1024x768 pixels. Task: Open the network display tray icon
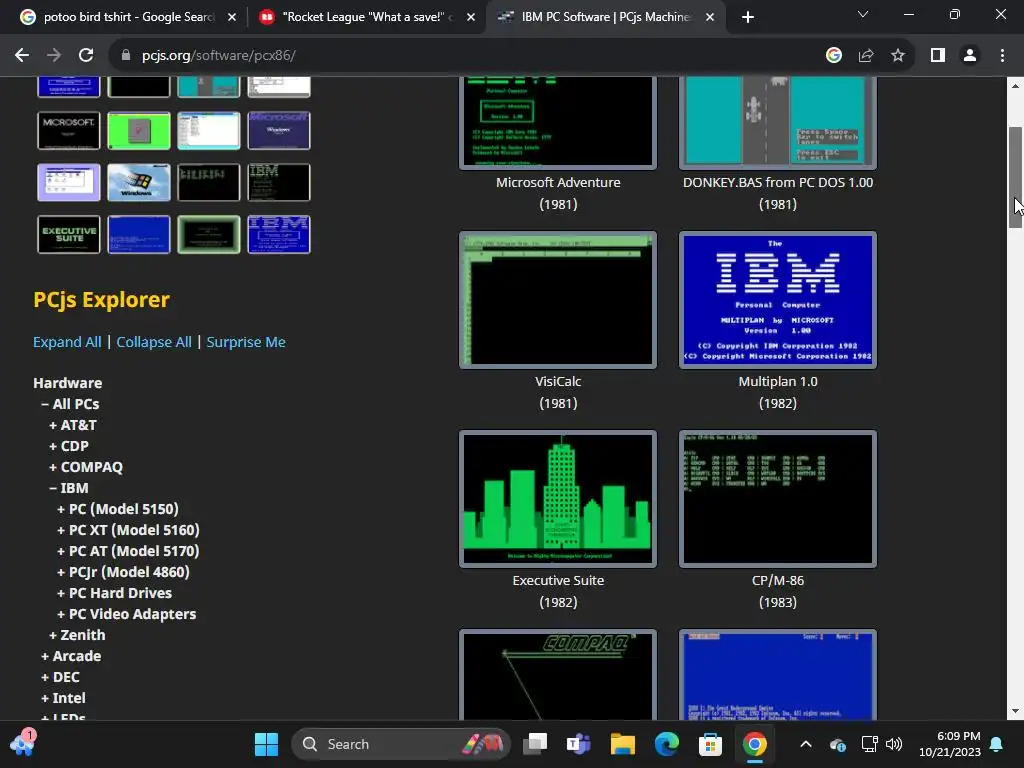869,744
